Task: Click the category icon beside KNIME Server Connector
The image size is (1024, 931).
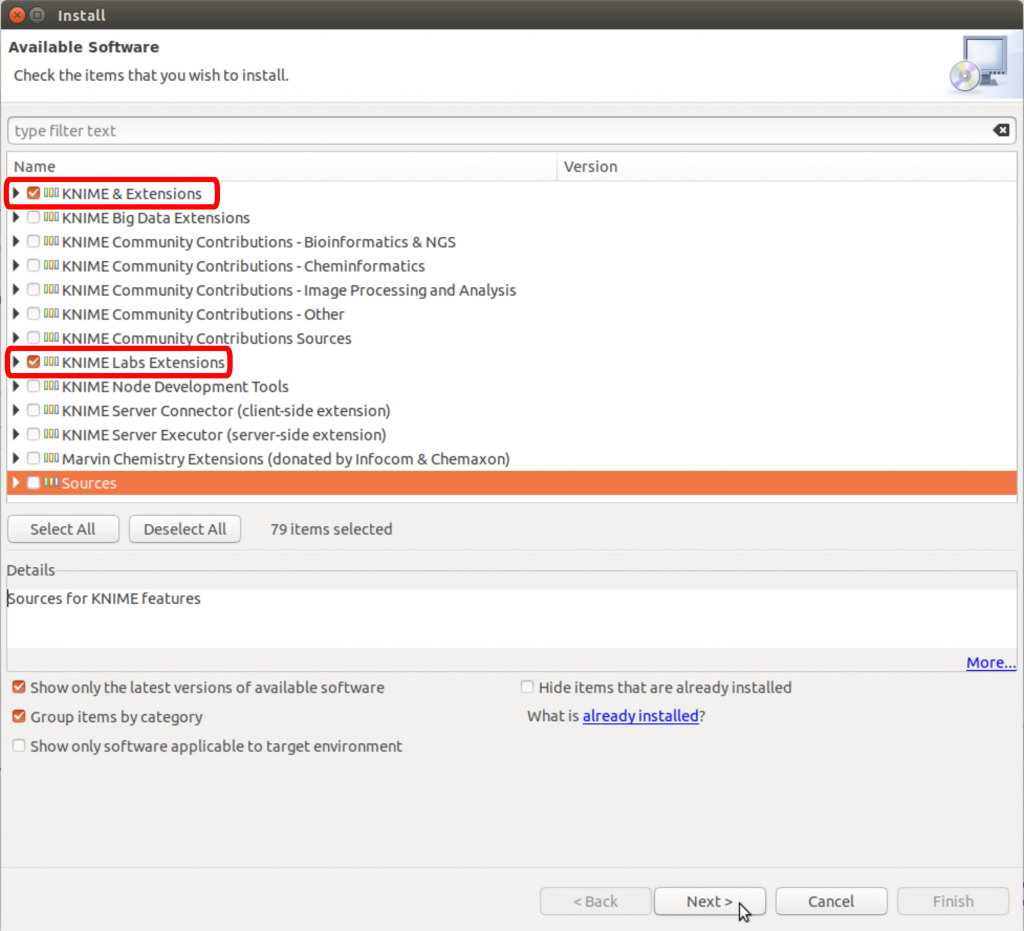Action: [x=51, y=411]
